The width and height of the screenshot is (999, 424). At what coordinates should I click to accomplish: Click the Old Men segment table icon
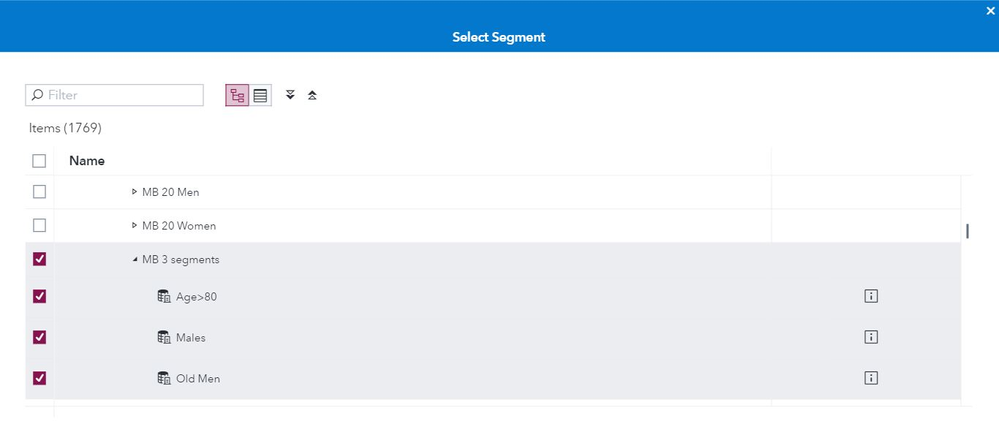(164, 378)
